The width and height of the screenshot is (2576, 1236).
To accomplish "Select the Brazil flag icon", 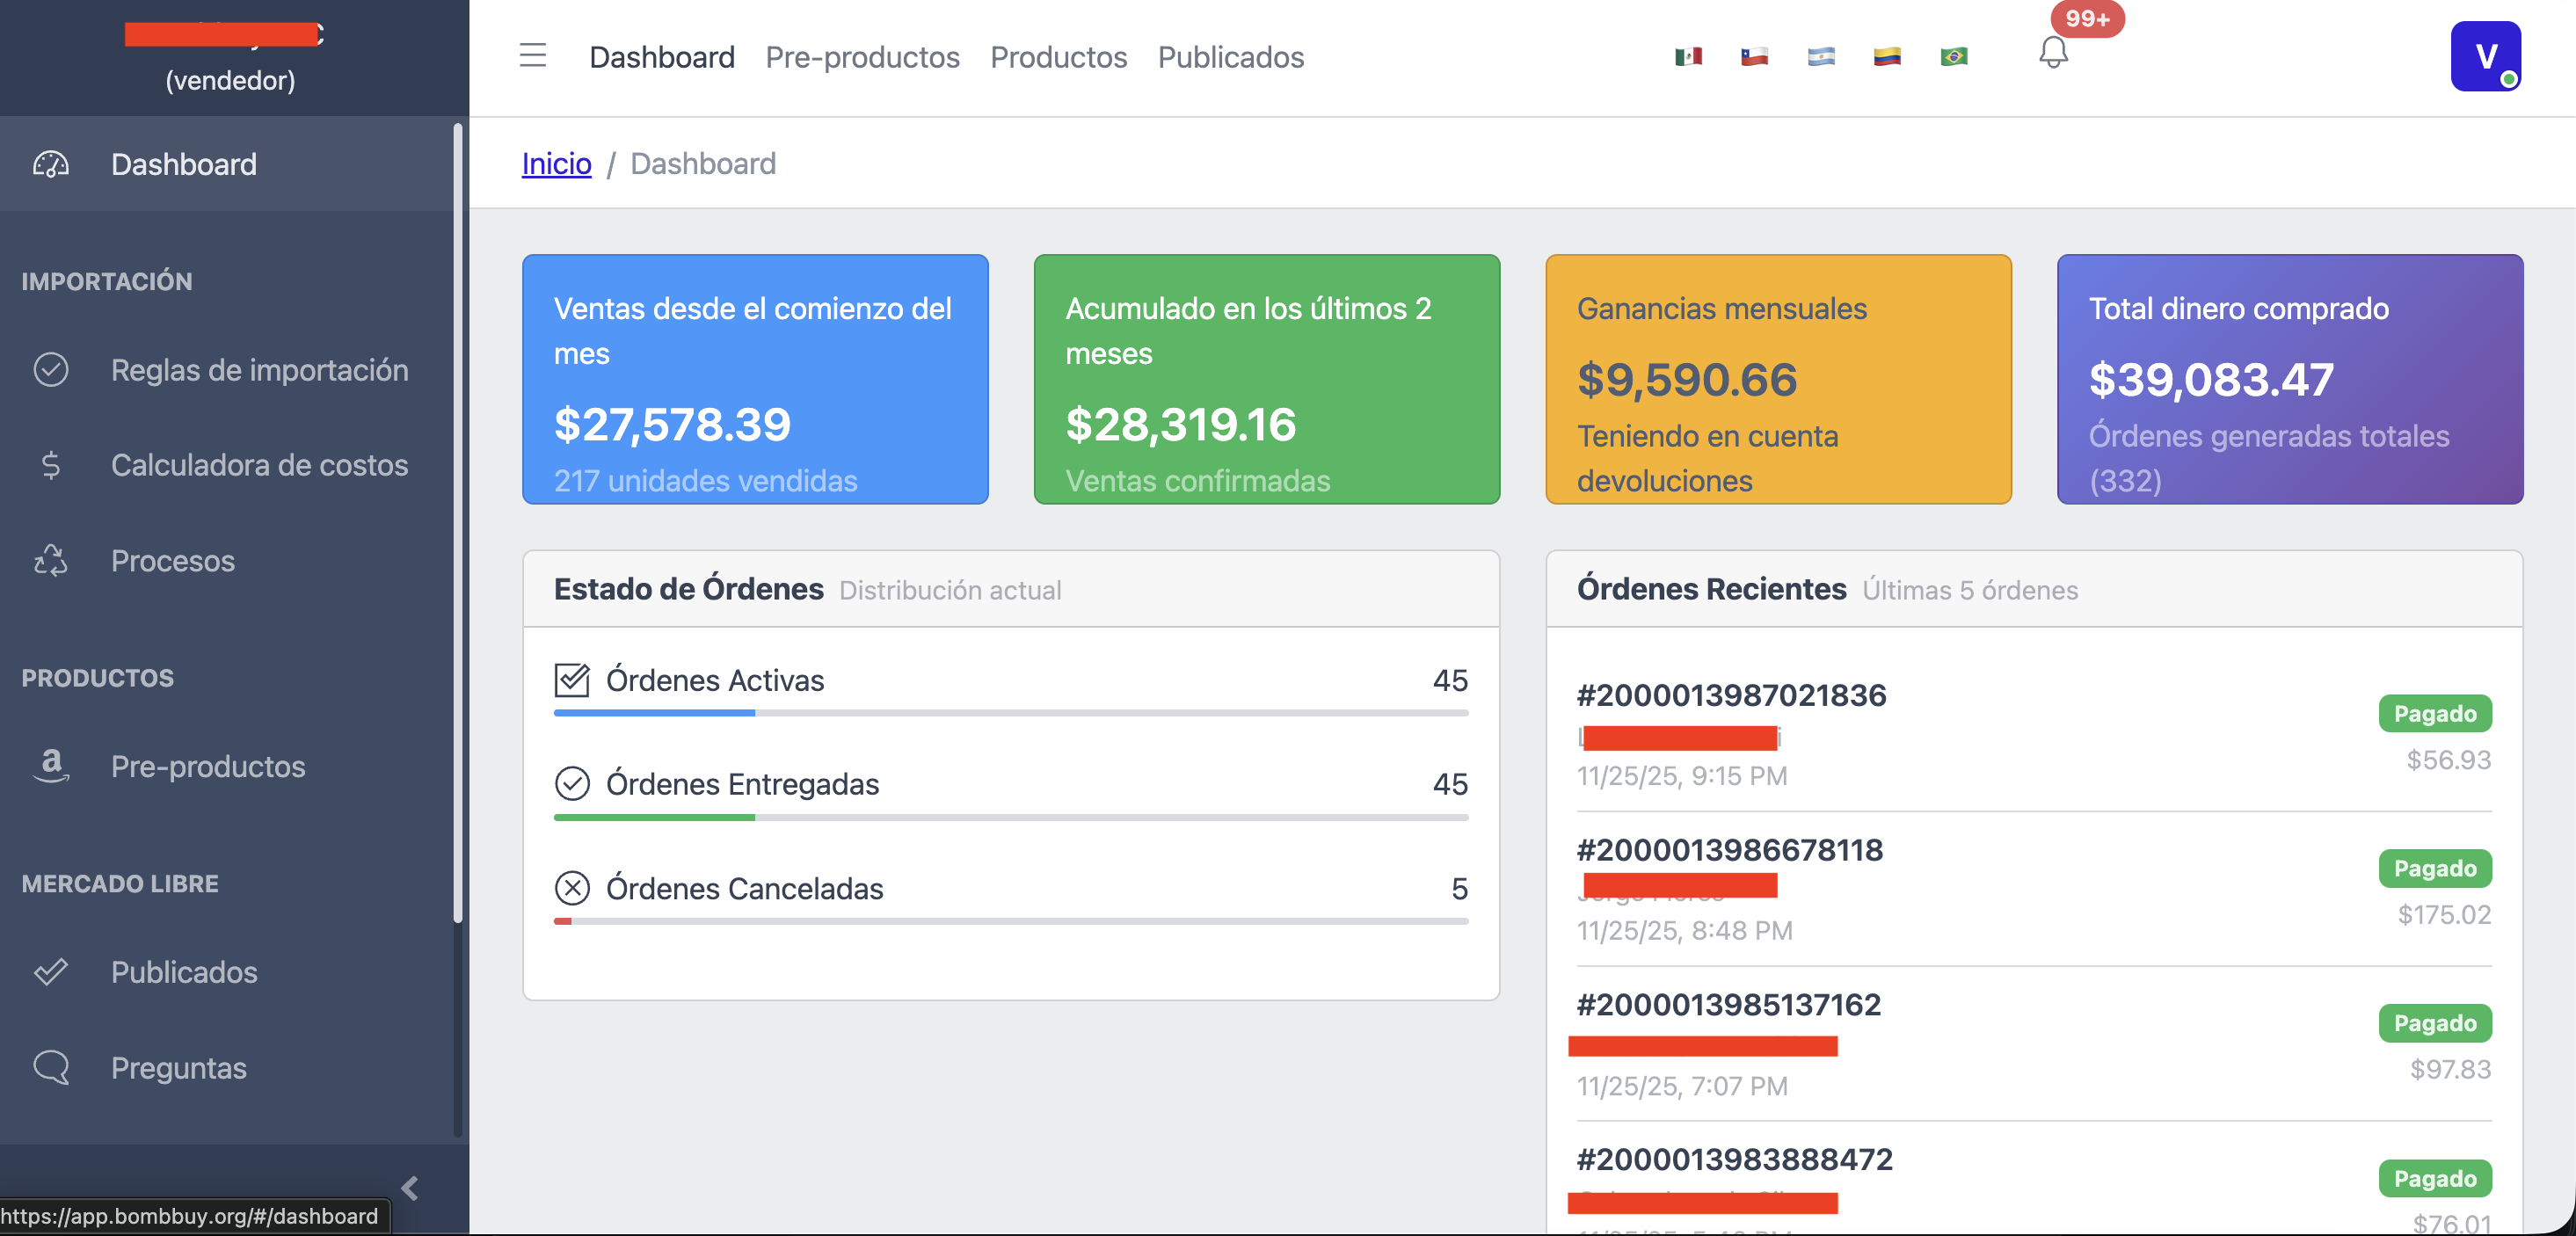I will (1954, 56).
